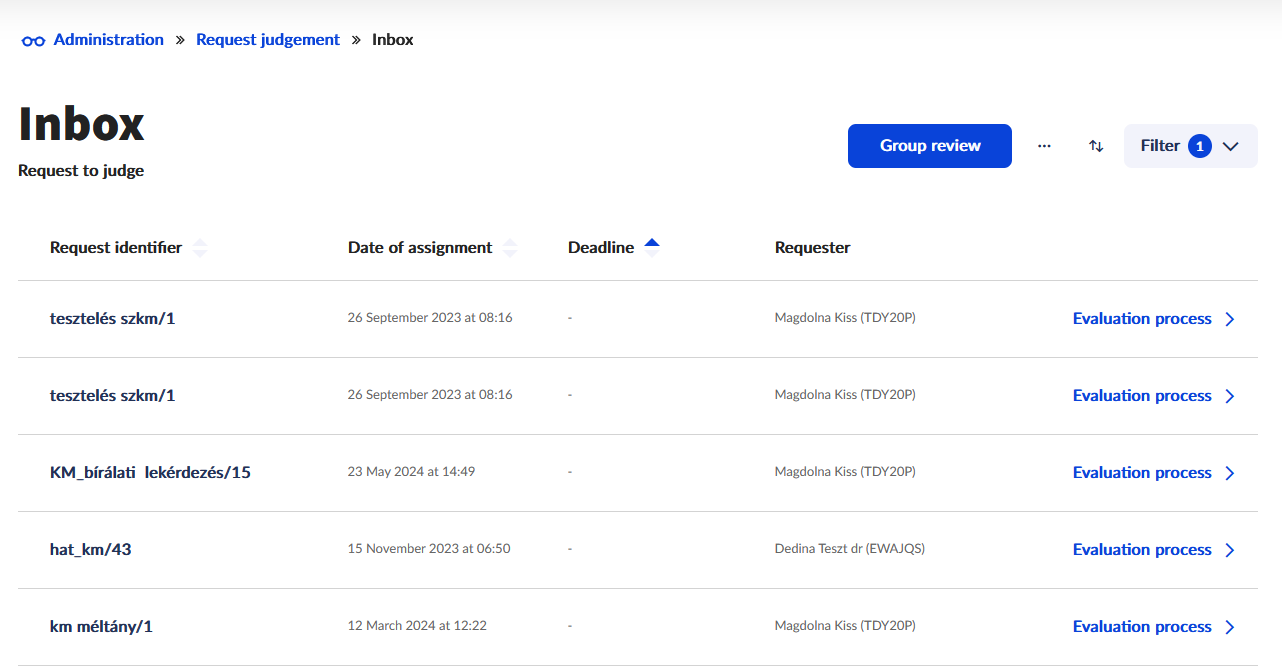Toggle Deadline column sort arrow
Image resolution: width=1282 pixels, height=668 pixels.
pos(652,248)
